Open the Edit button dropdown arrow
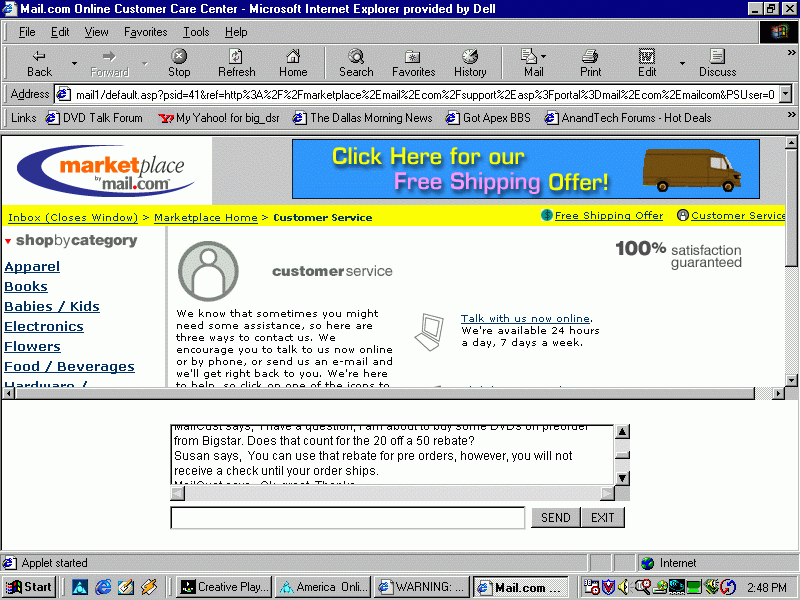 (682, 63)
